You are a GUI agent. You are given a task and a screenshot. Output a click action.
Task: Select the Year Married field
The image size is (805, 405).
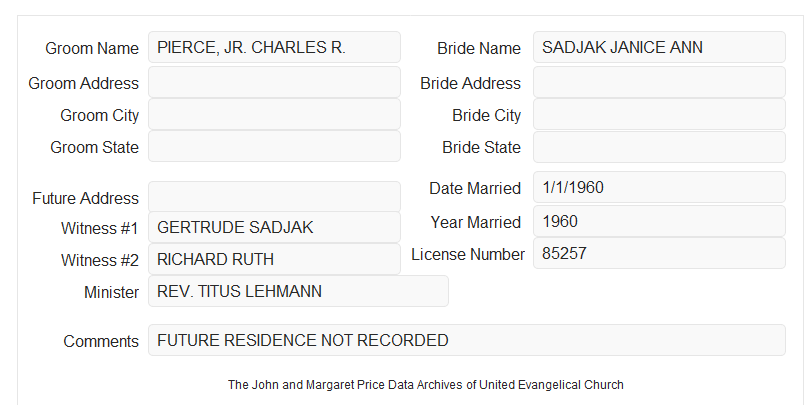tap(659, 221)
